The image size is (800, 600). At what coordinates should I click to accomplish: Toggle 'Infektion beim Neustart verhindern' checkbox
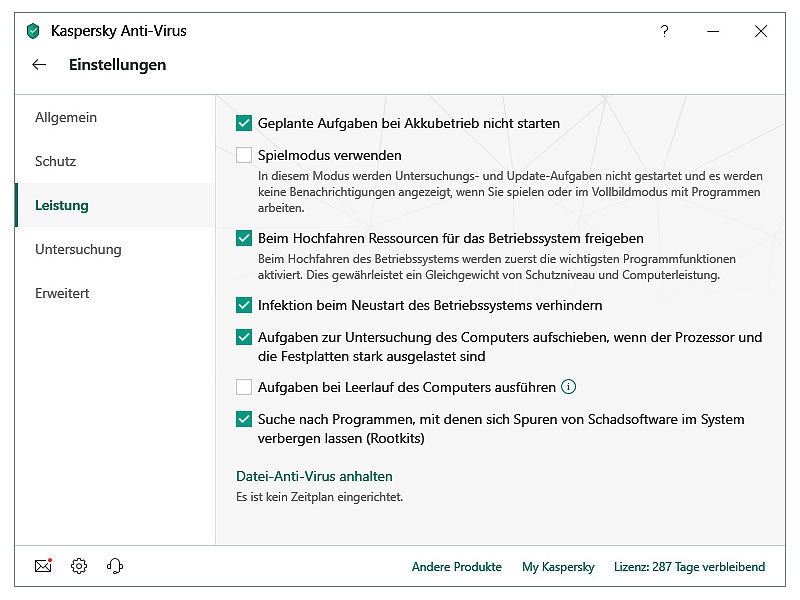click(244, 305)
